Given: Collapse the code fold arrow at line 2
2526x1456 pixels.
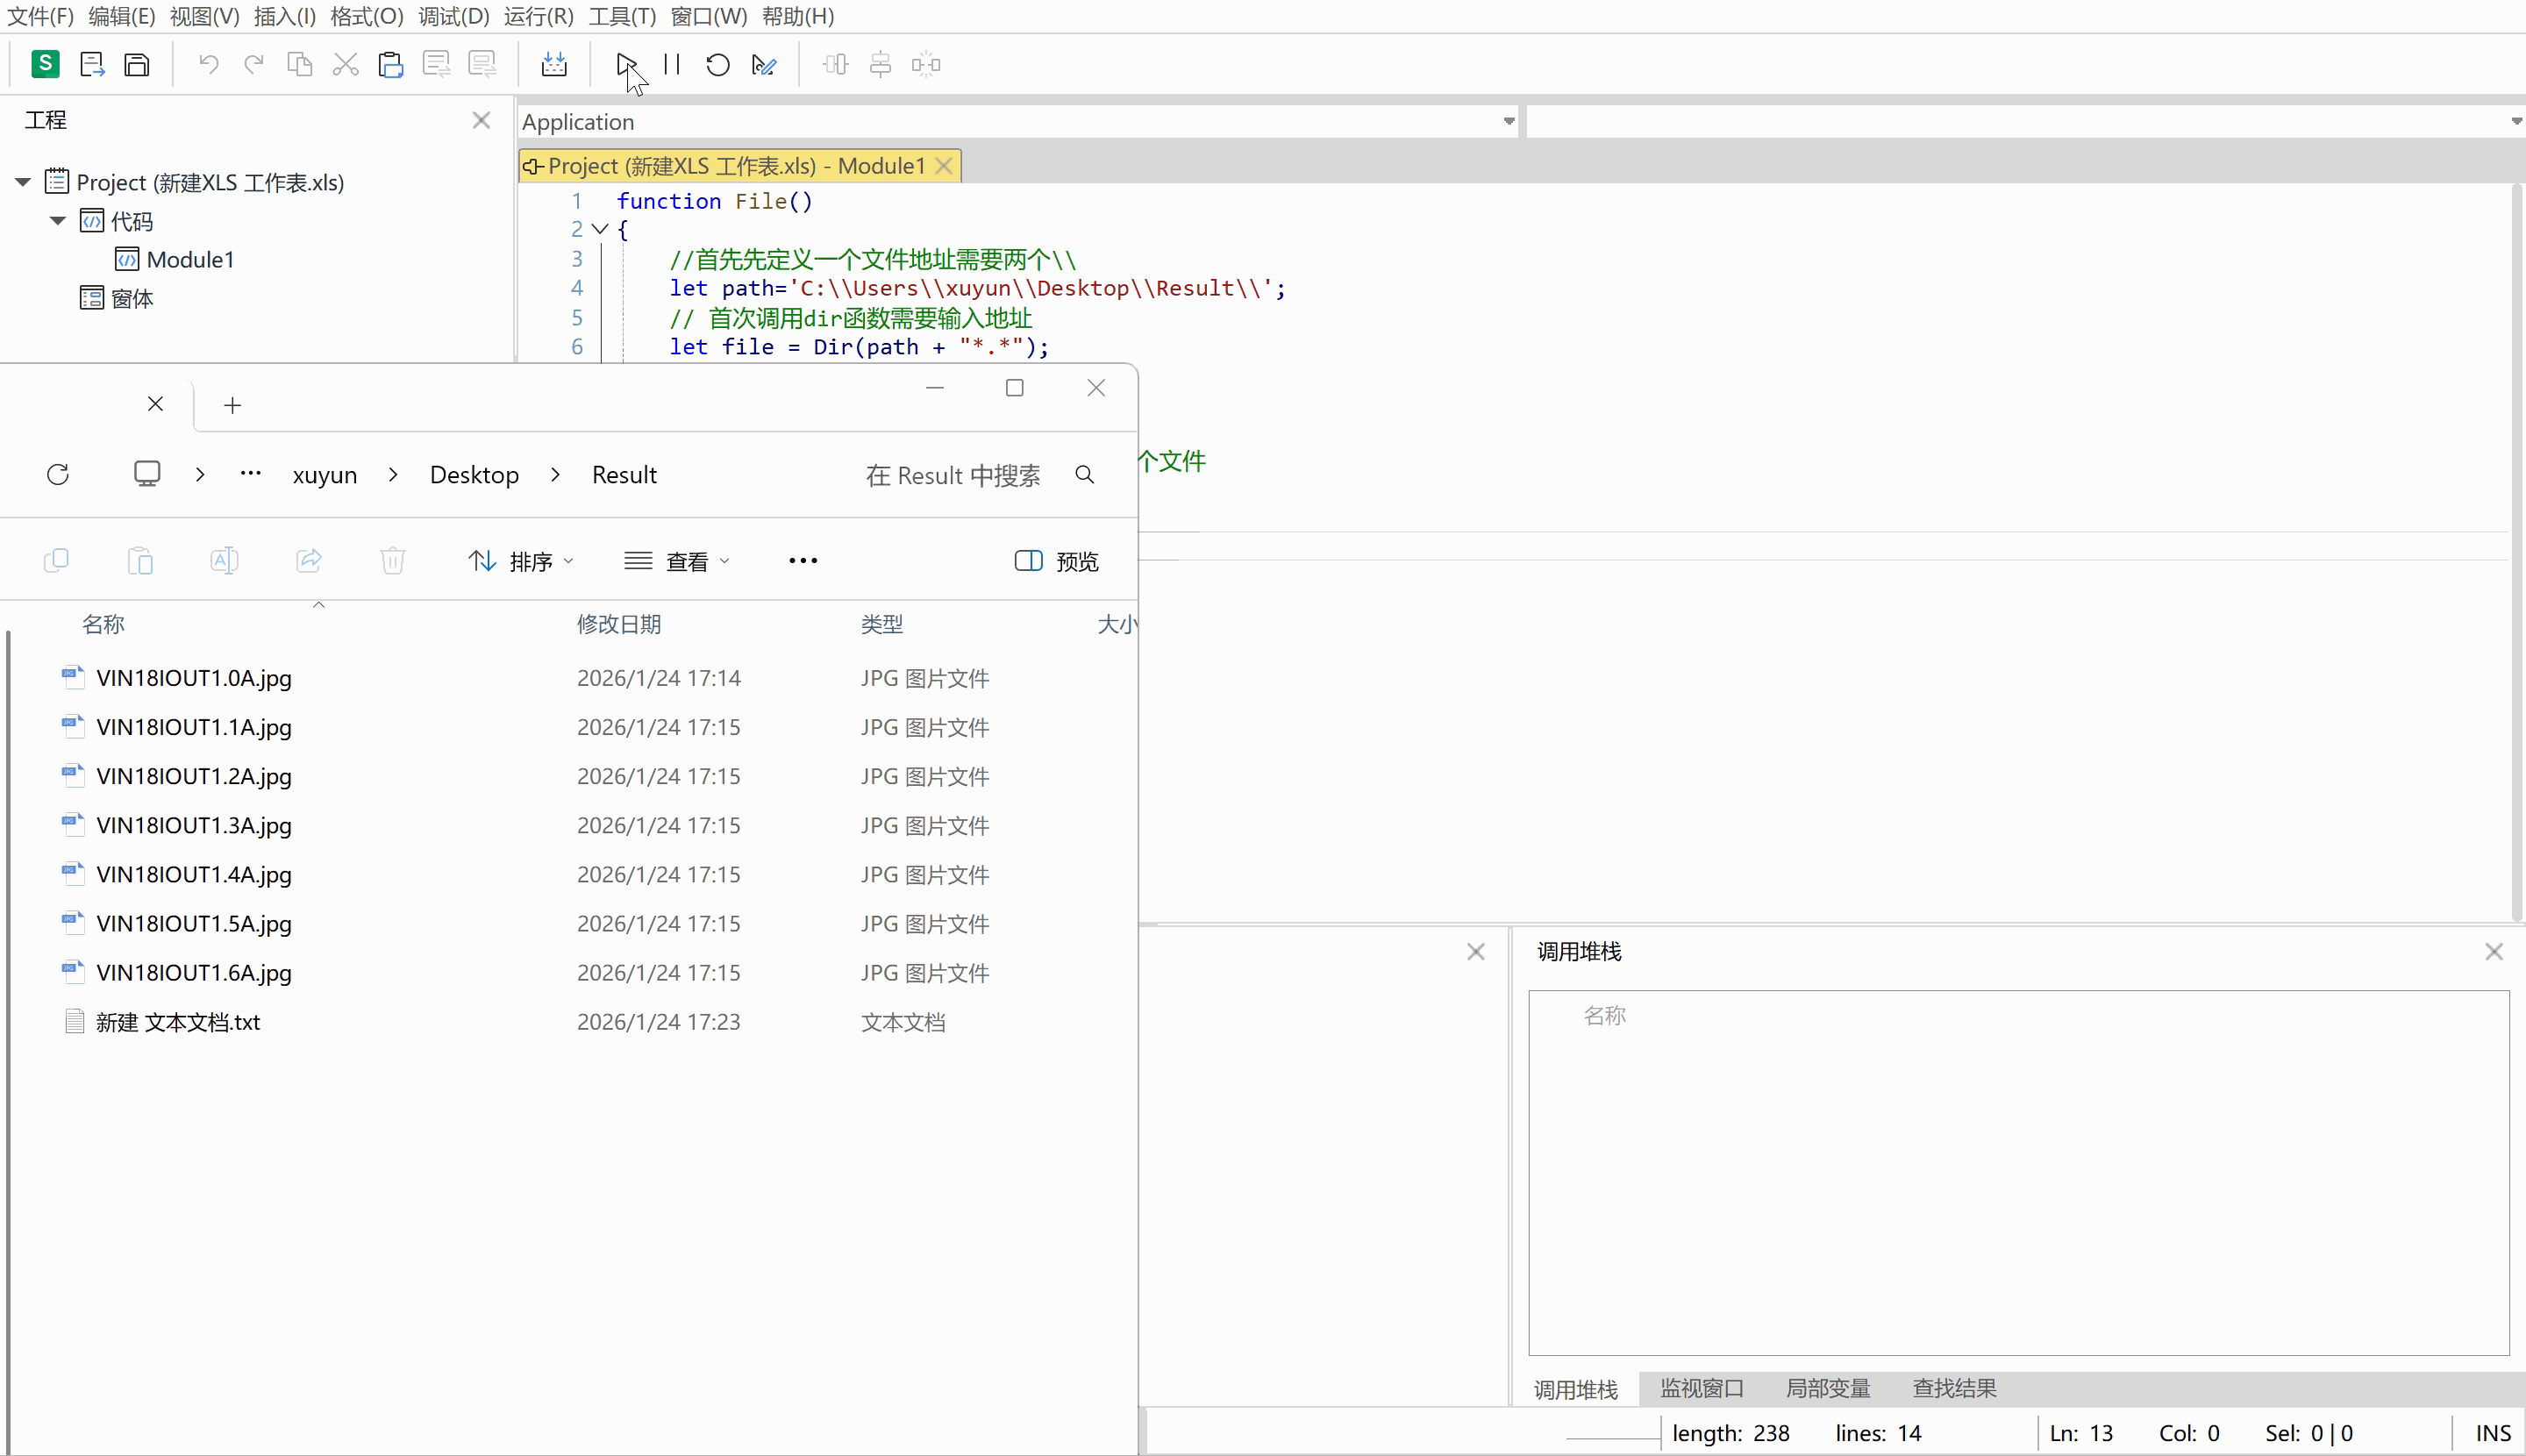Looking at the screenshot, I should (x=600, y=229).
